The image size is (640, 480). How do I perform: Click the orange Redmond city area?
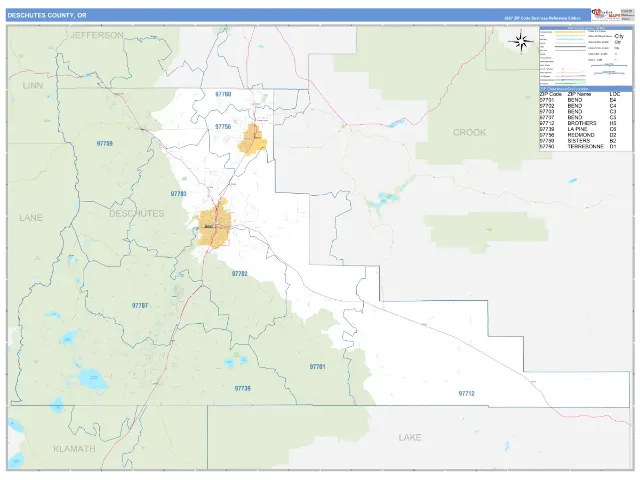252,140
